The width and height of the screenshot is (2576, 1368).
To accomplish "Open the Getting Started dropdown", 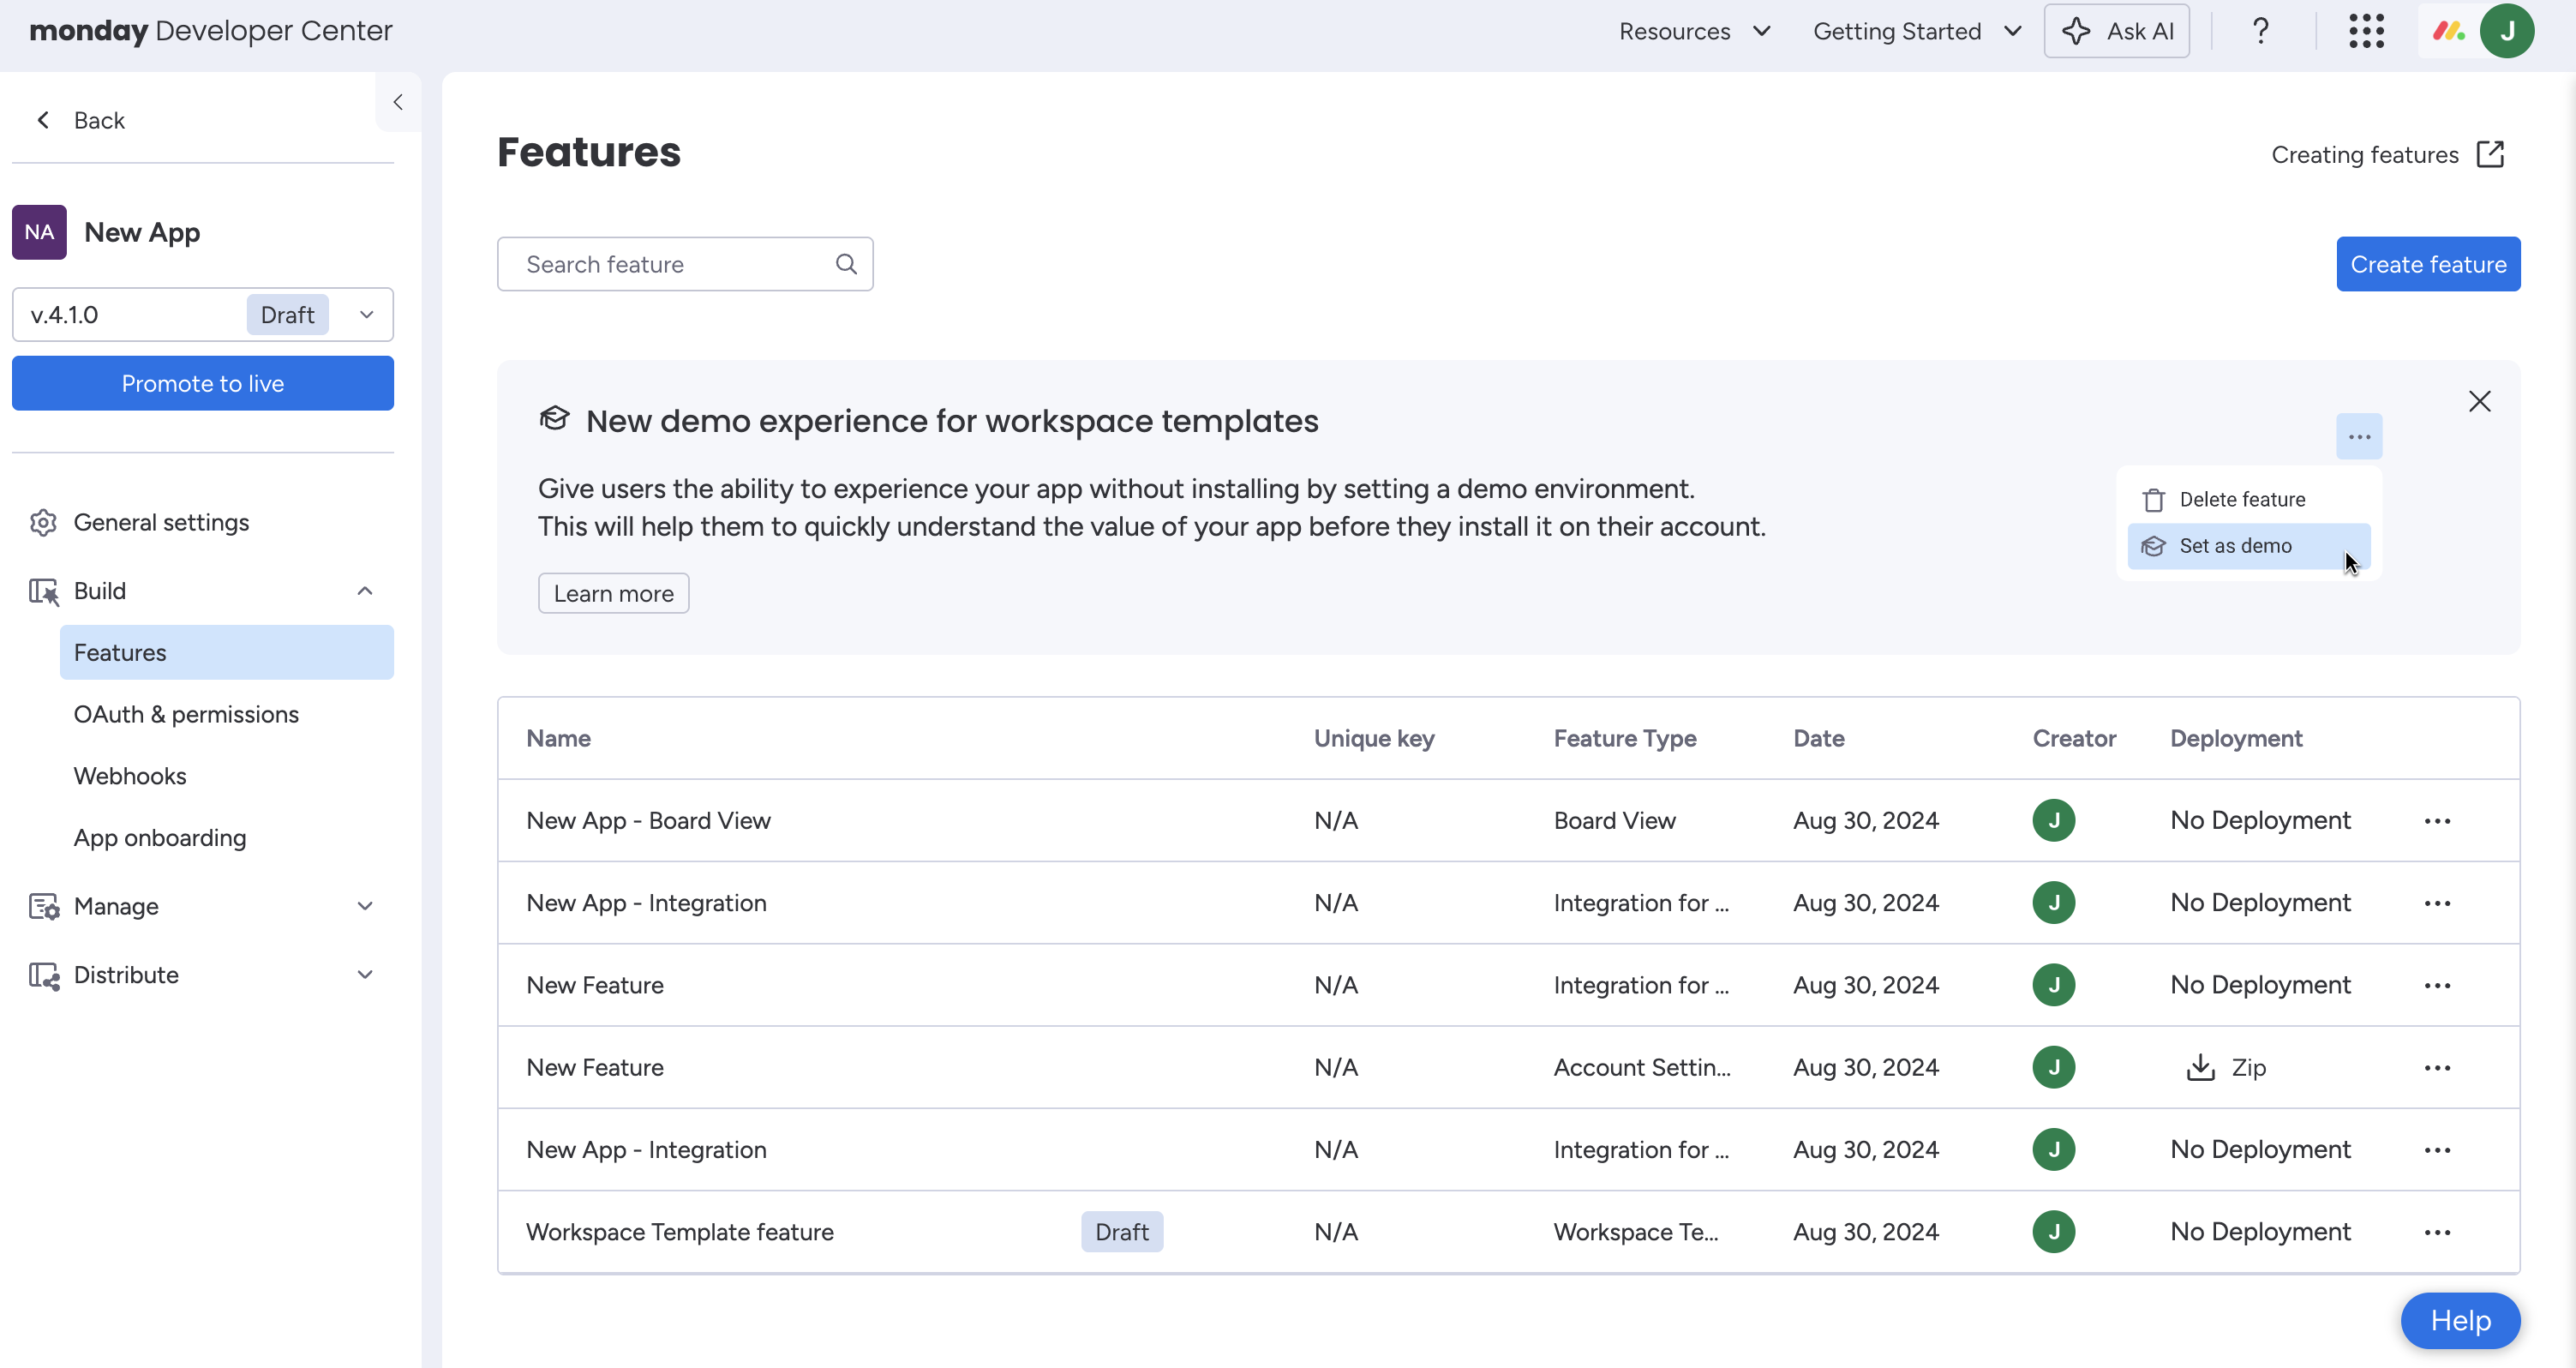I will pyautogui.click(x=1917, y=31).
